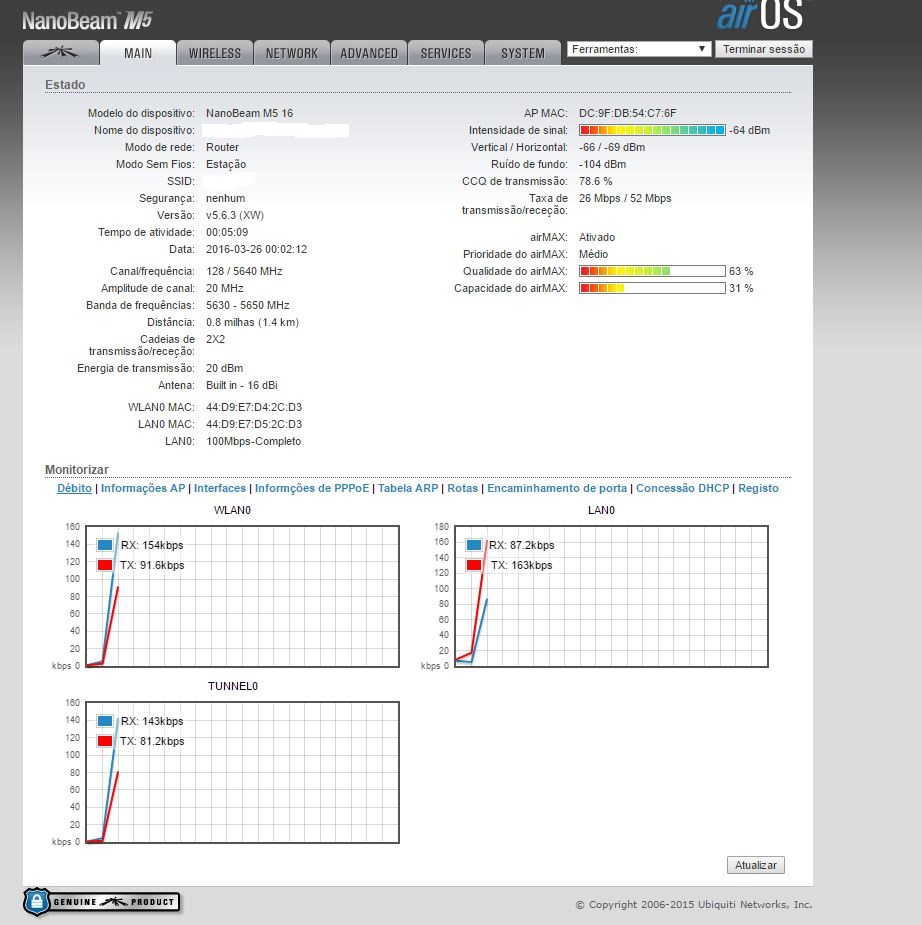Click the Vertical/Horizontal value -66 / -69 dBm
The image size is (922, 925).
(x=612, y=147)
